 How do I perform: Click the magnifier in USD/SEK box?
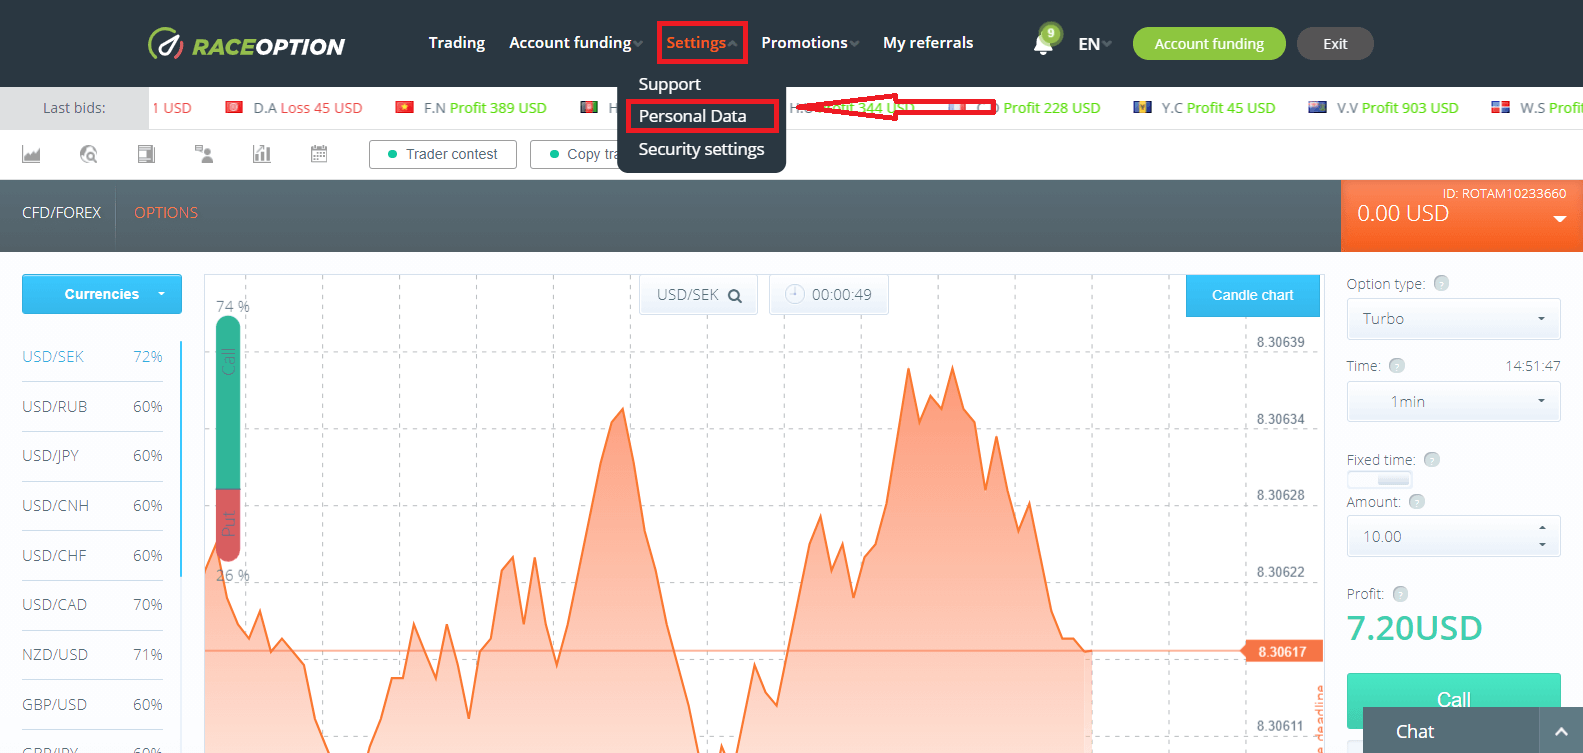pyautogui.click(x=735, y=296)
